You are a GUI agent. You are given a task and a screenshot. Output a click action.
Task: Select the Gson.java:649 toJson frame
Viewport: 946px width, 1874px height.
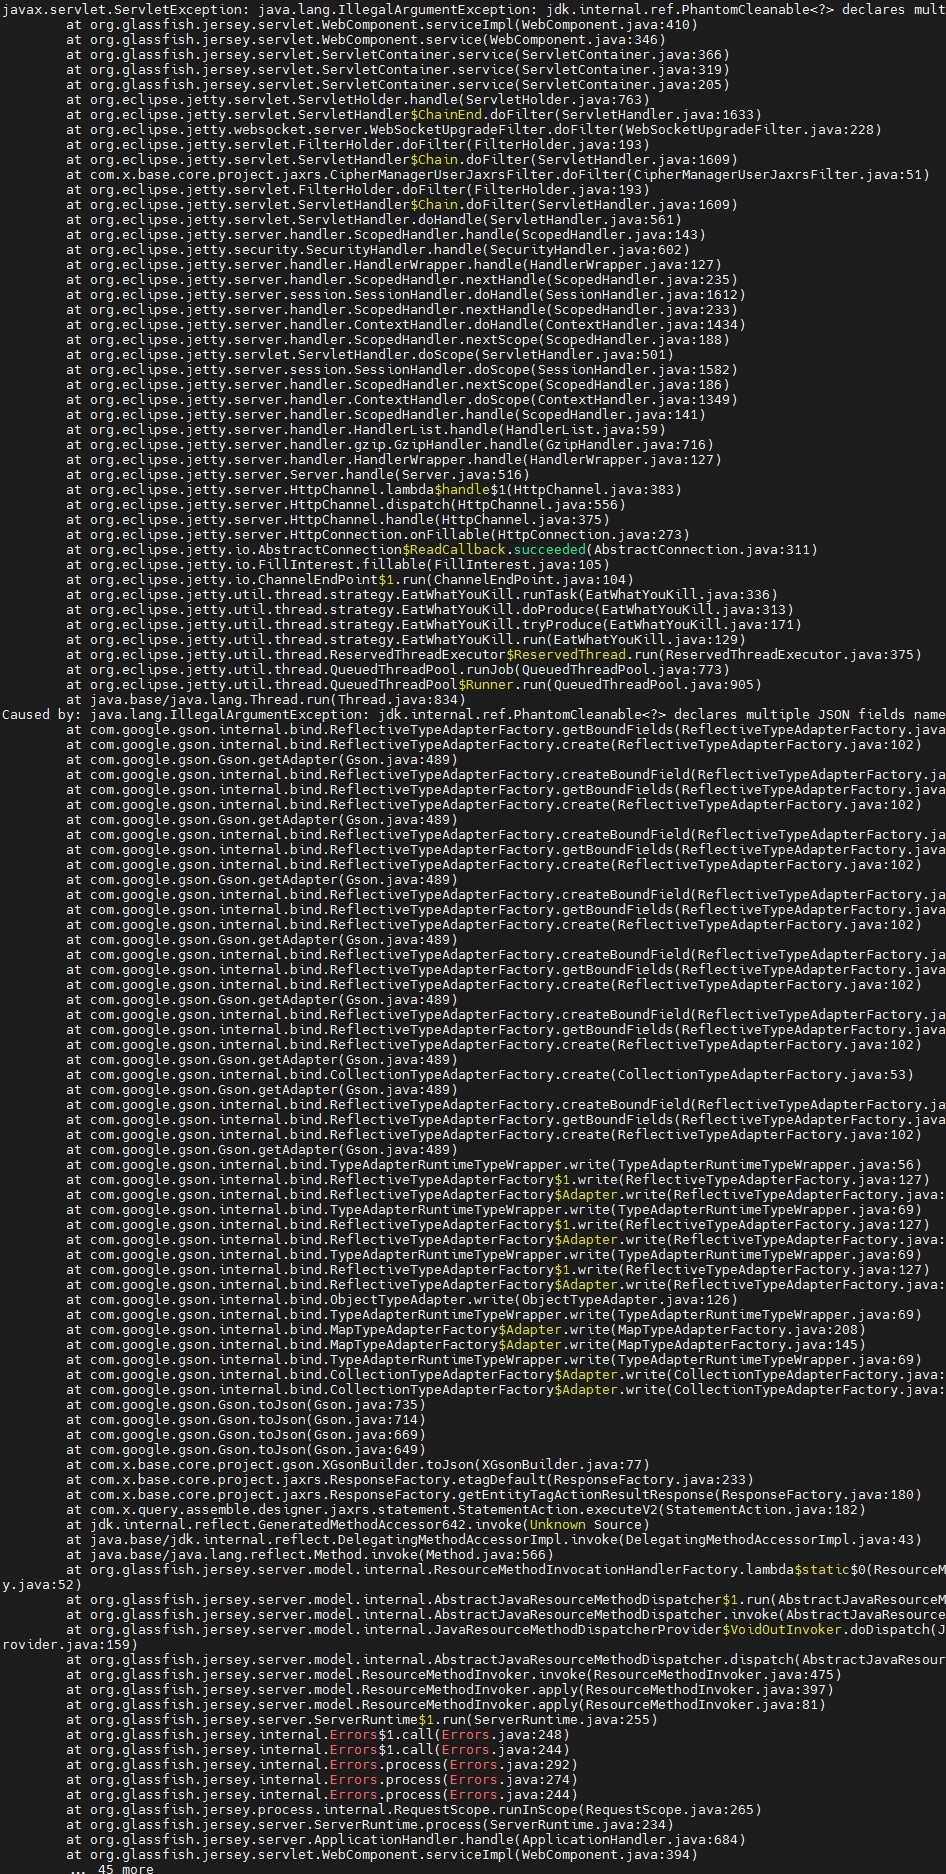246,1449
